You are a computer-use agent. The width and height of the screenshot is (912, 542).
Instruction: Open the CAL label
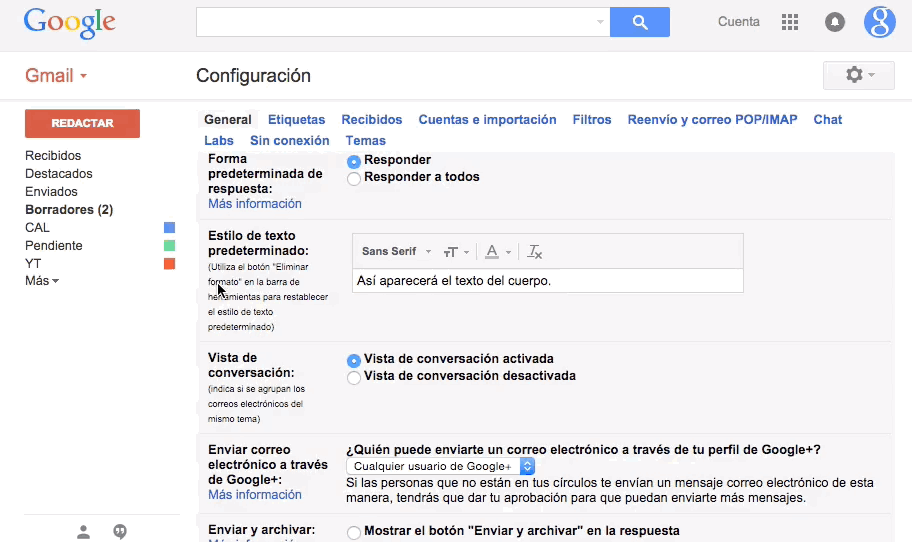click(x=37, y=227)
